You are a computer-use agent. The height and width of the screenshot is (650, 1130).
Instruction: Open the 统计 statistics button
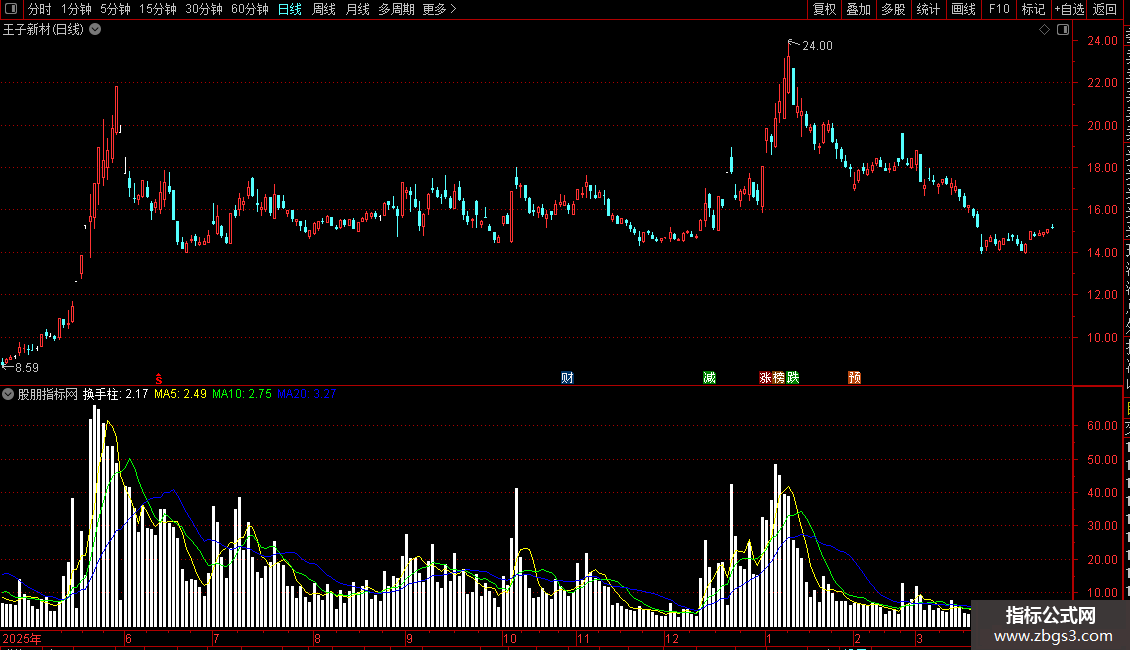click(x=928, y=9)
